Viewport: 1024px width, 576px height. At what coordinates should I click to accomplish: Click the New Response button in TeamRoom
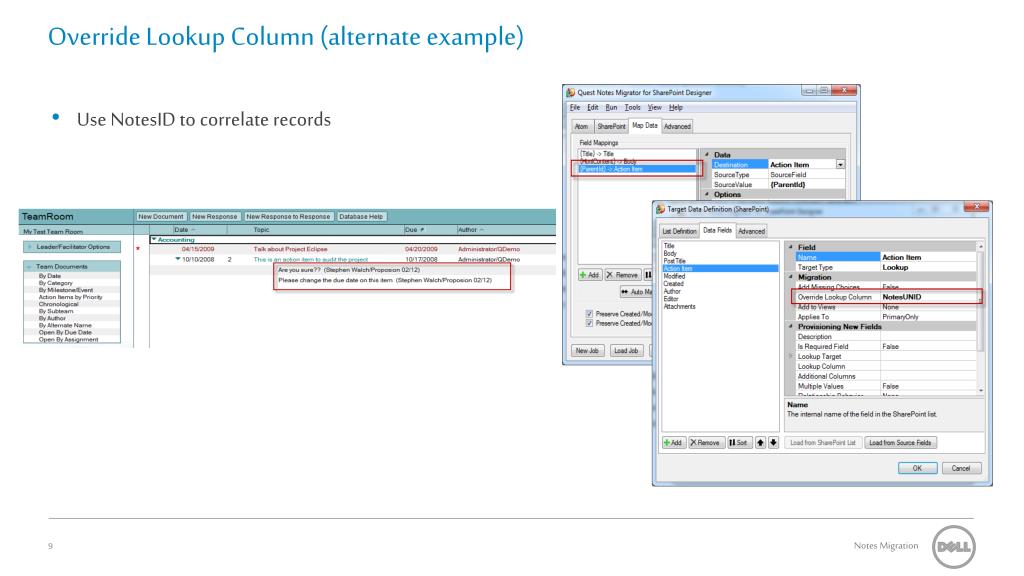[x=214, y=216]
